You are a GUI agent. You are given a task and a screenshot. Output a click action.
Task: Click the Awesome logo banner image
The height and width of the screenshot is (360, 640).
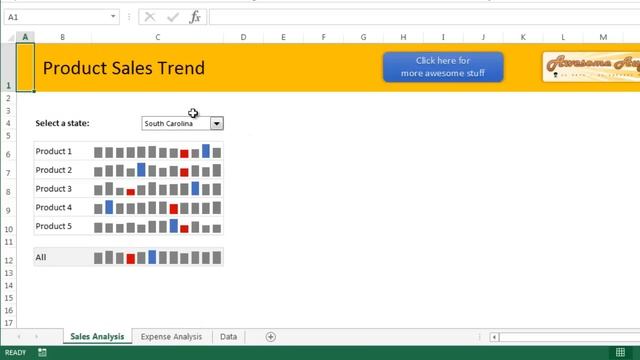(x=591, y=67)
